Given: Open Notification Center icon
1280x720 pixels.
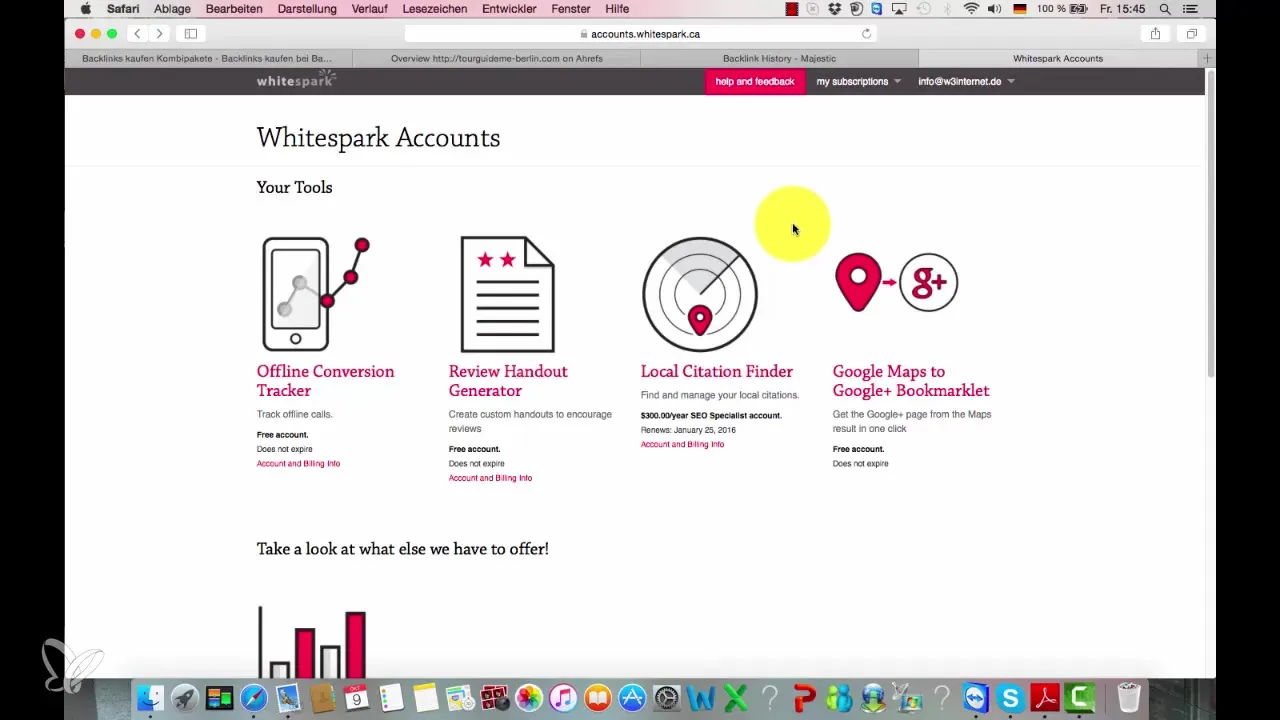Looking at the screenshot, I should pos(1190,9).
